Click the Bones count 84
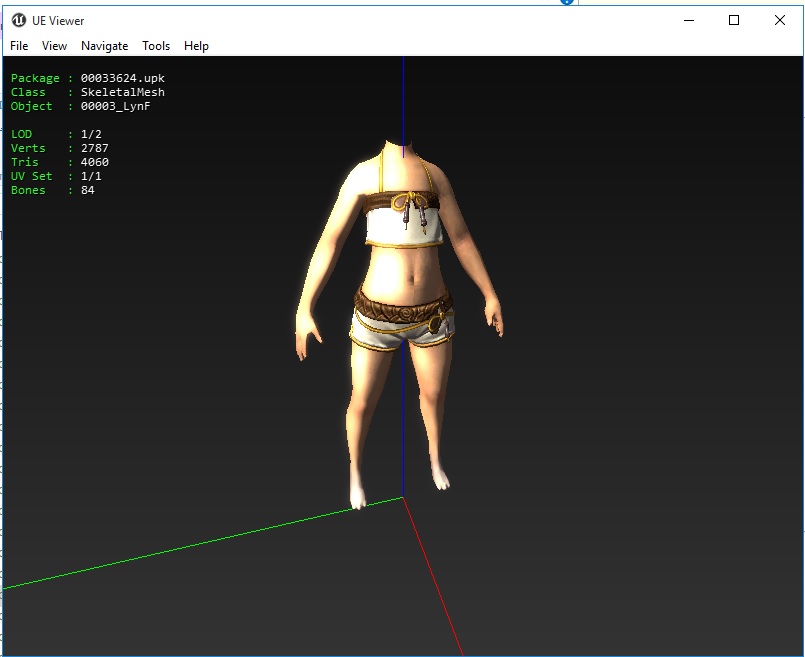This screenshot has width=805, height=657. click(88, 190)
